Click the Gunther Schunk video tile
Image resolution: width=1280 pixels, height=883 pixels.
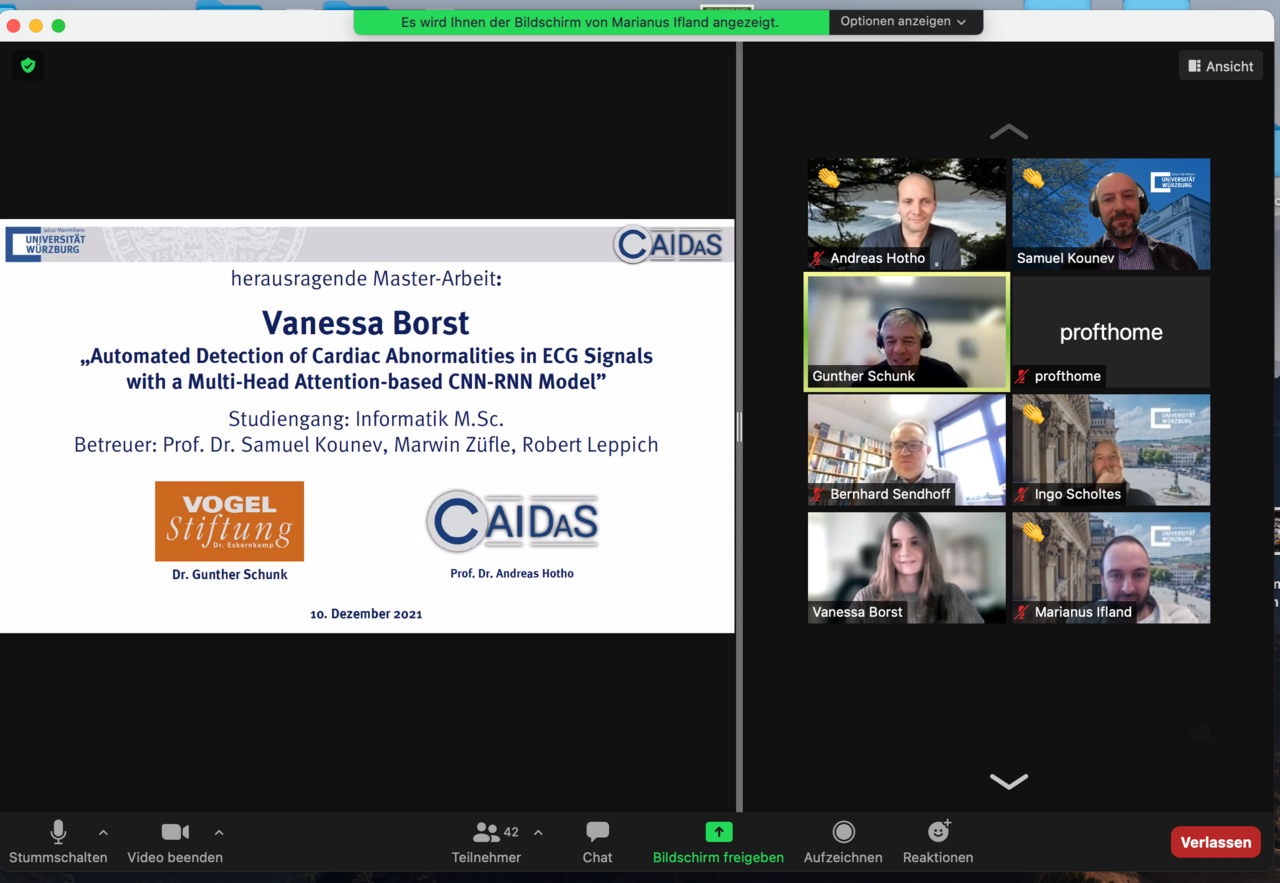(x=907, y=331)
